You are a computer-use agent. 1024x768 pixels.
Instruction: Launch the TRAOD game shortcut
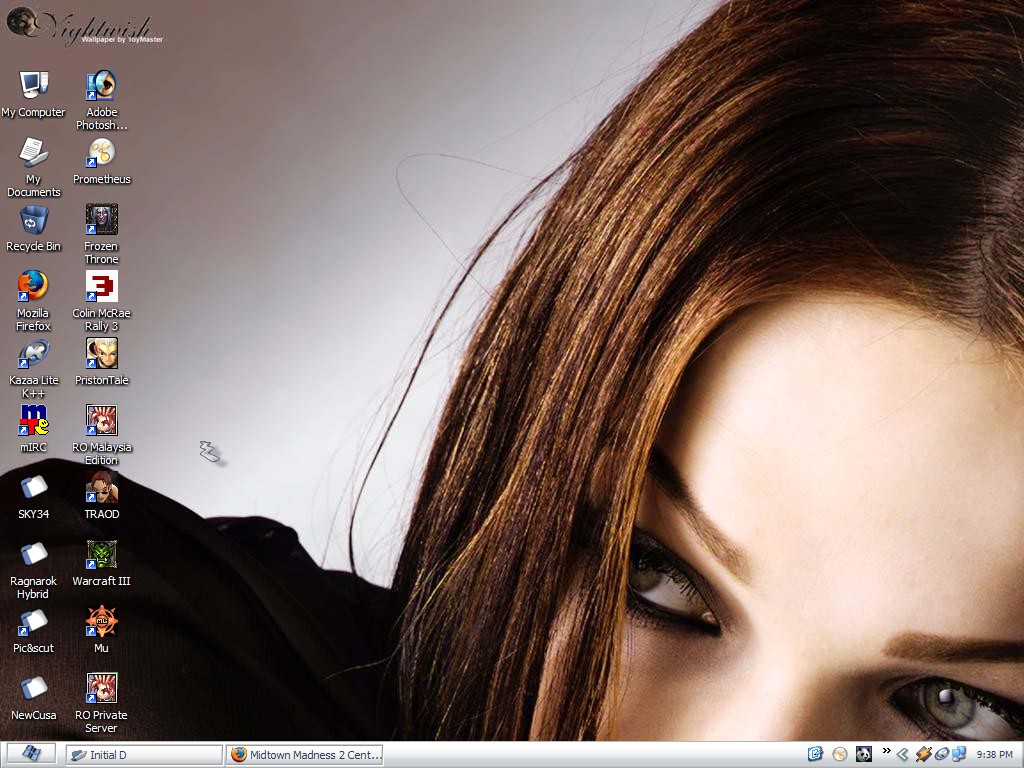pyautogui.click(x=101, y=488)
